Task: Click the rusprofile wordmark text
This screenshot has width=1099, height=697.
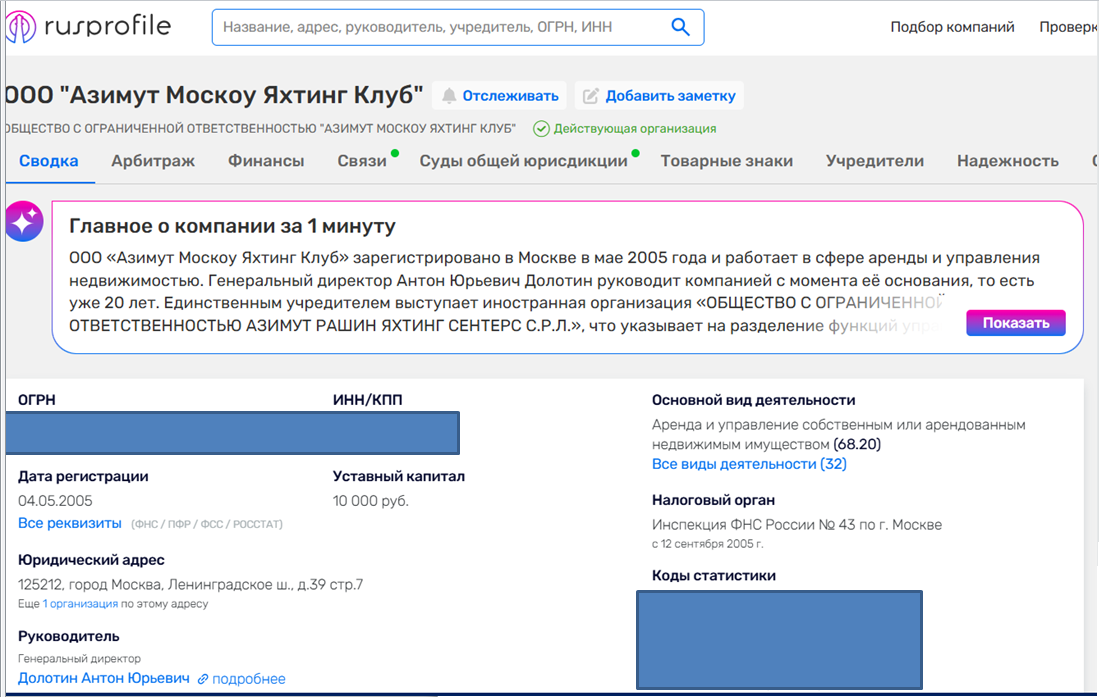Action: pyautogui.click(x=107, y=27)
